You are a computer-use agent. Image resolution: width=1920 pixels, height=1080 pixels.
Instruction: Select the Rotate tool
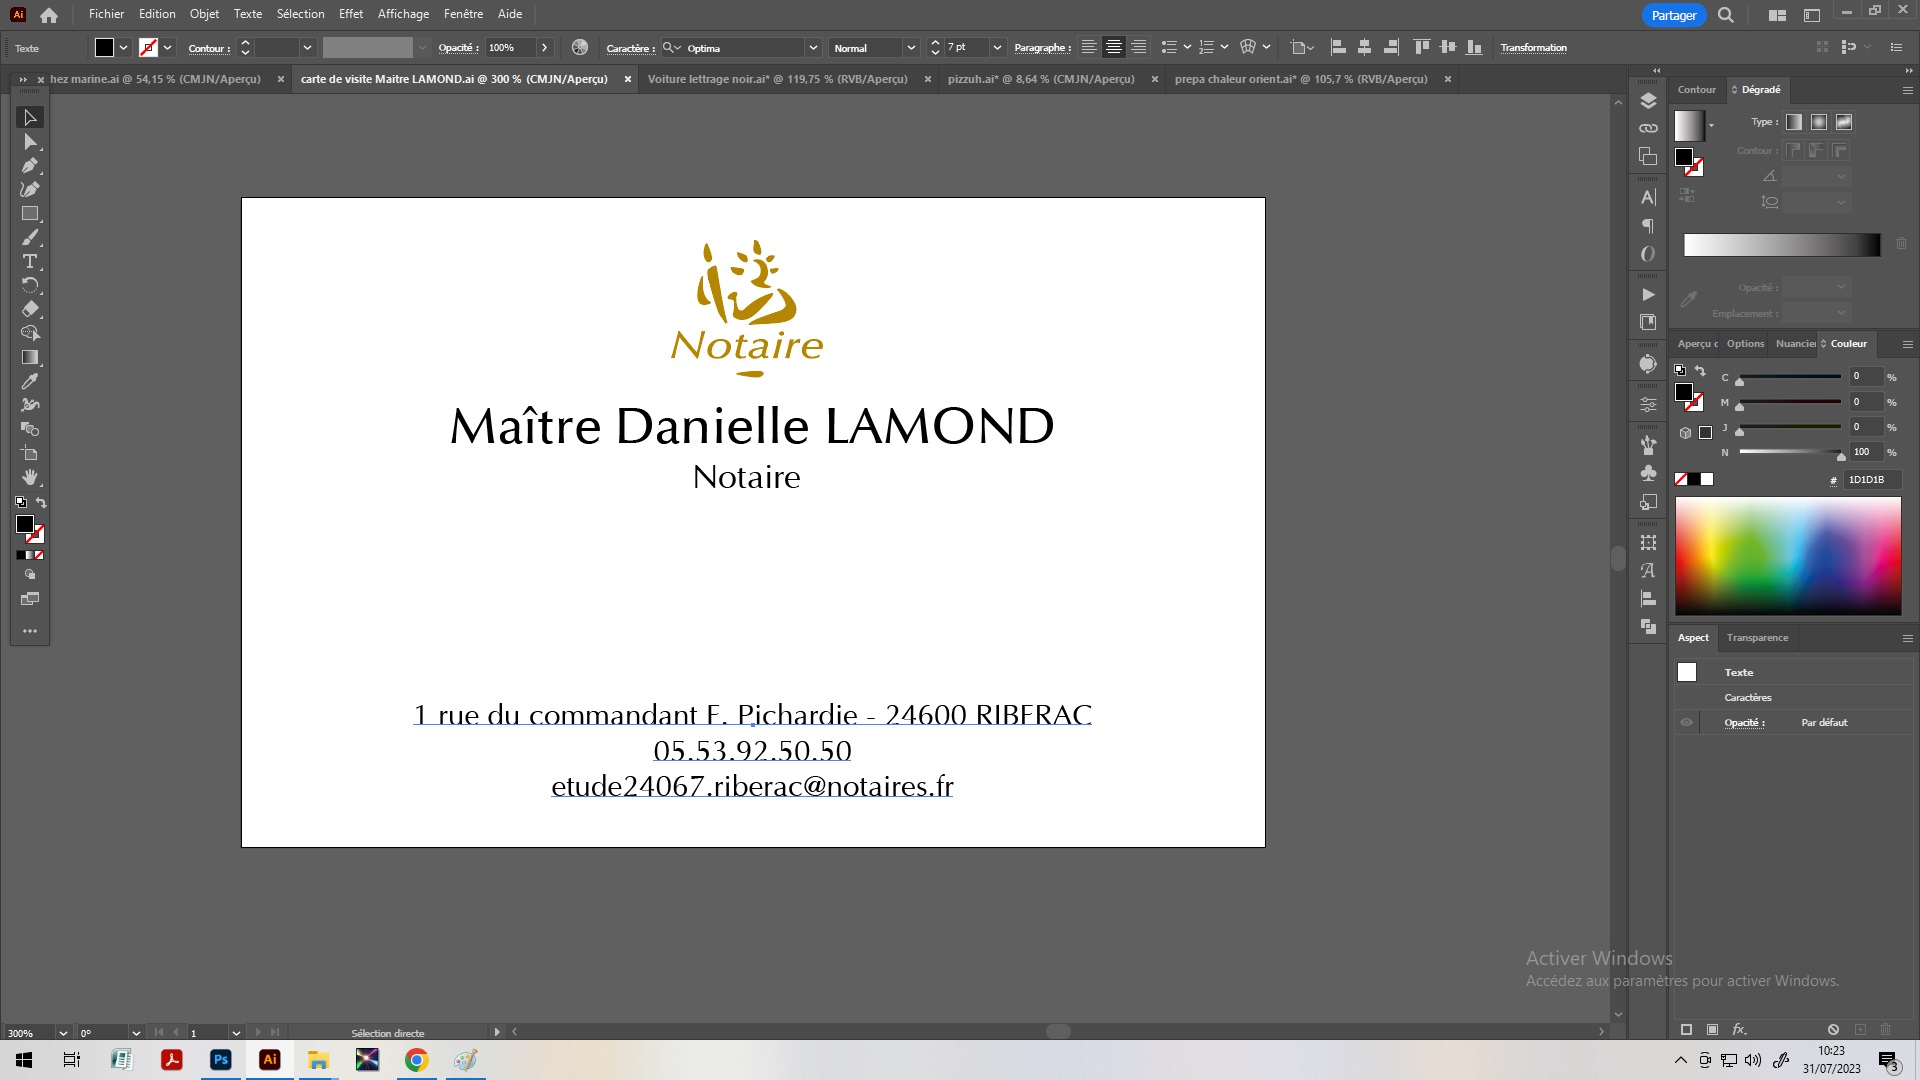[x=30, y=286]
